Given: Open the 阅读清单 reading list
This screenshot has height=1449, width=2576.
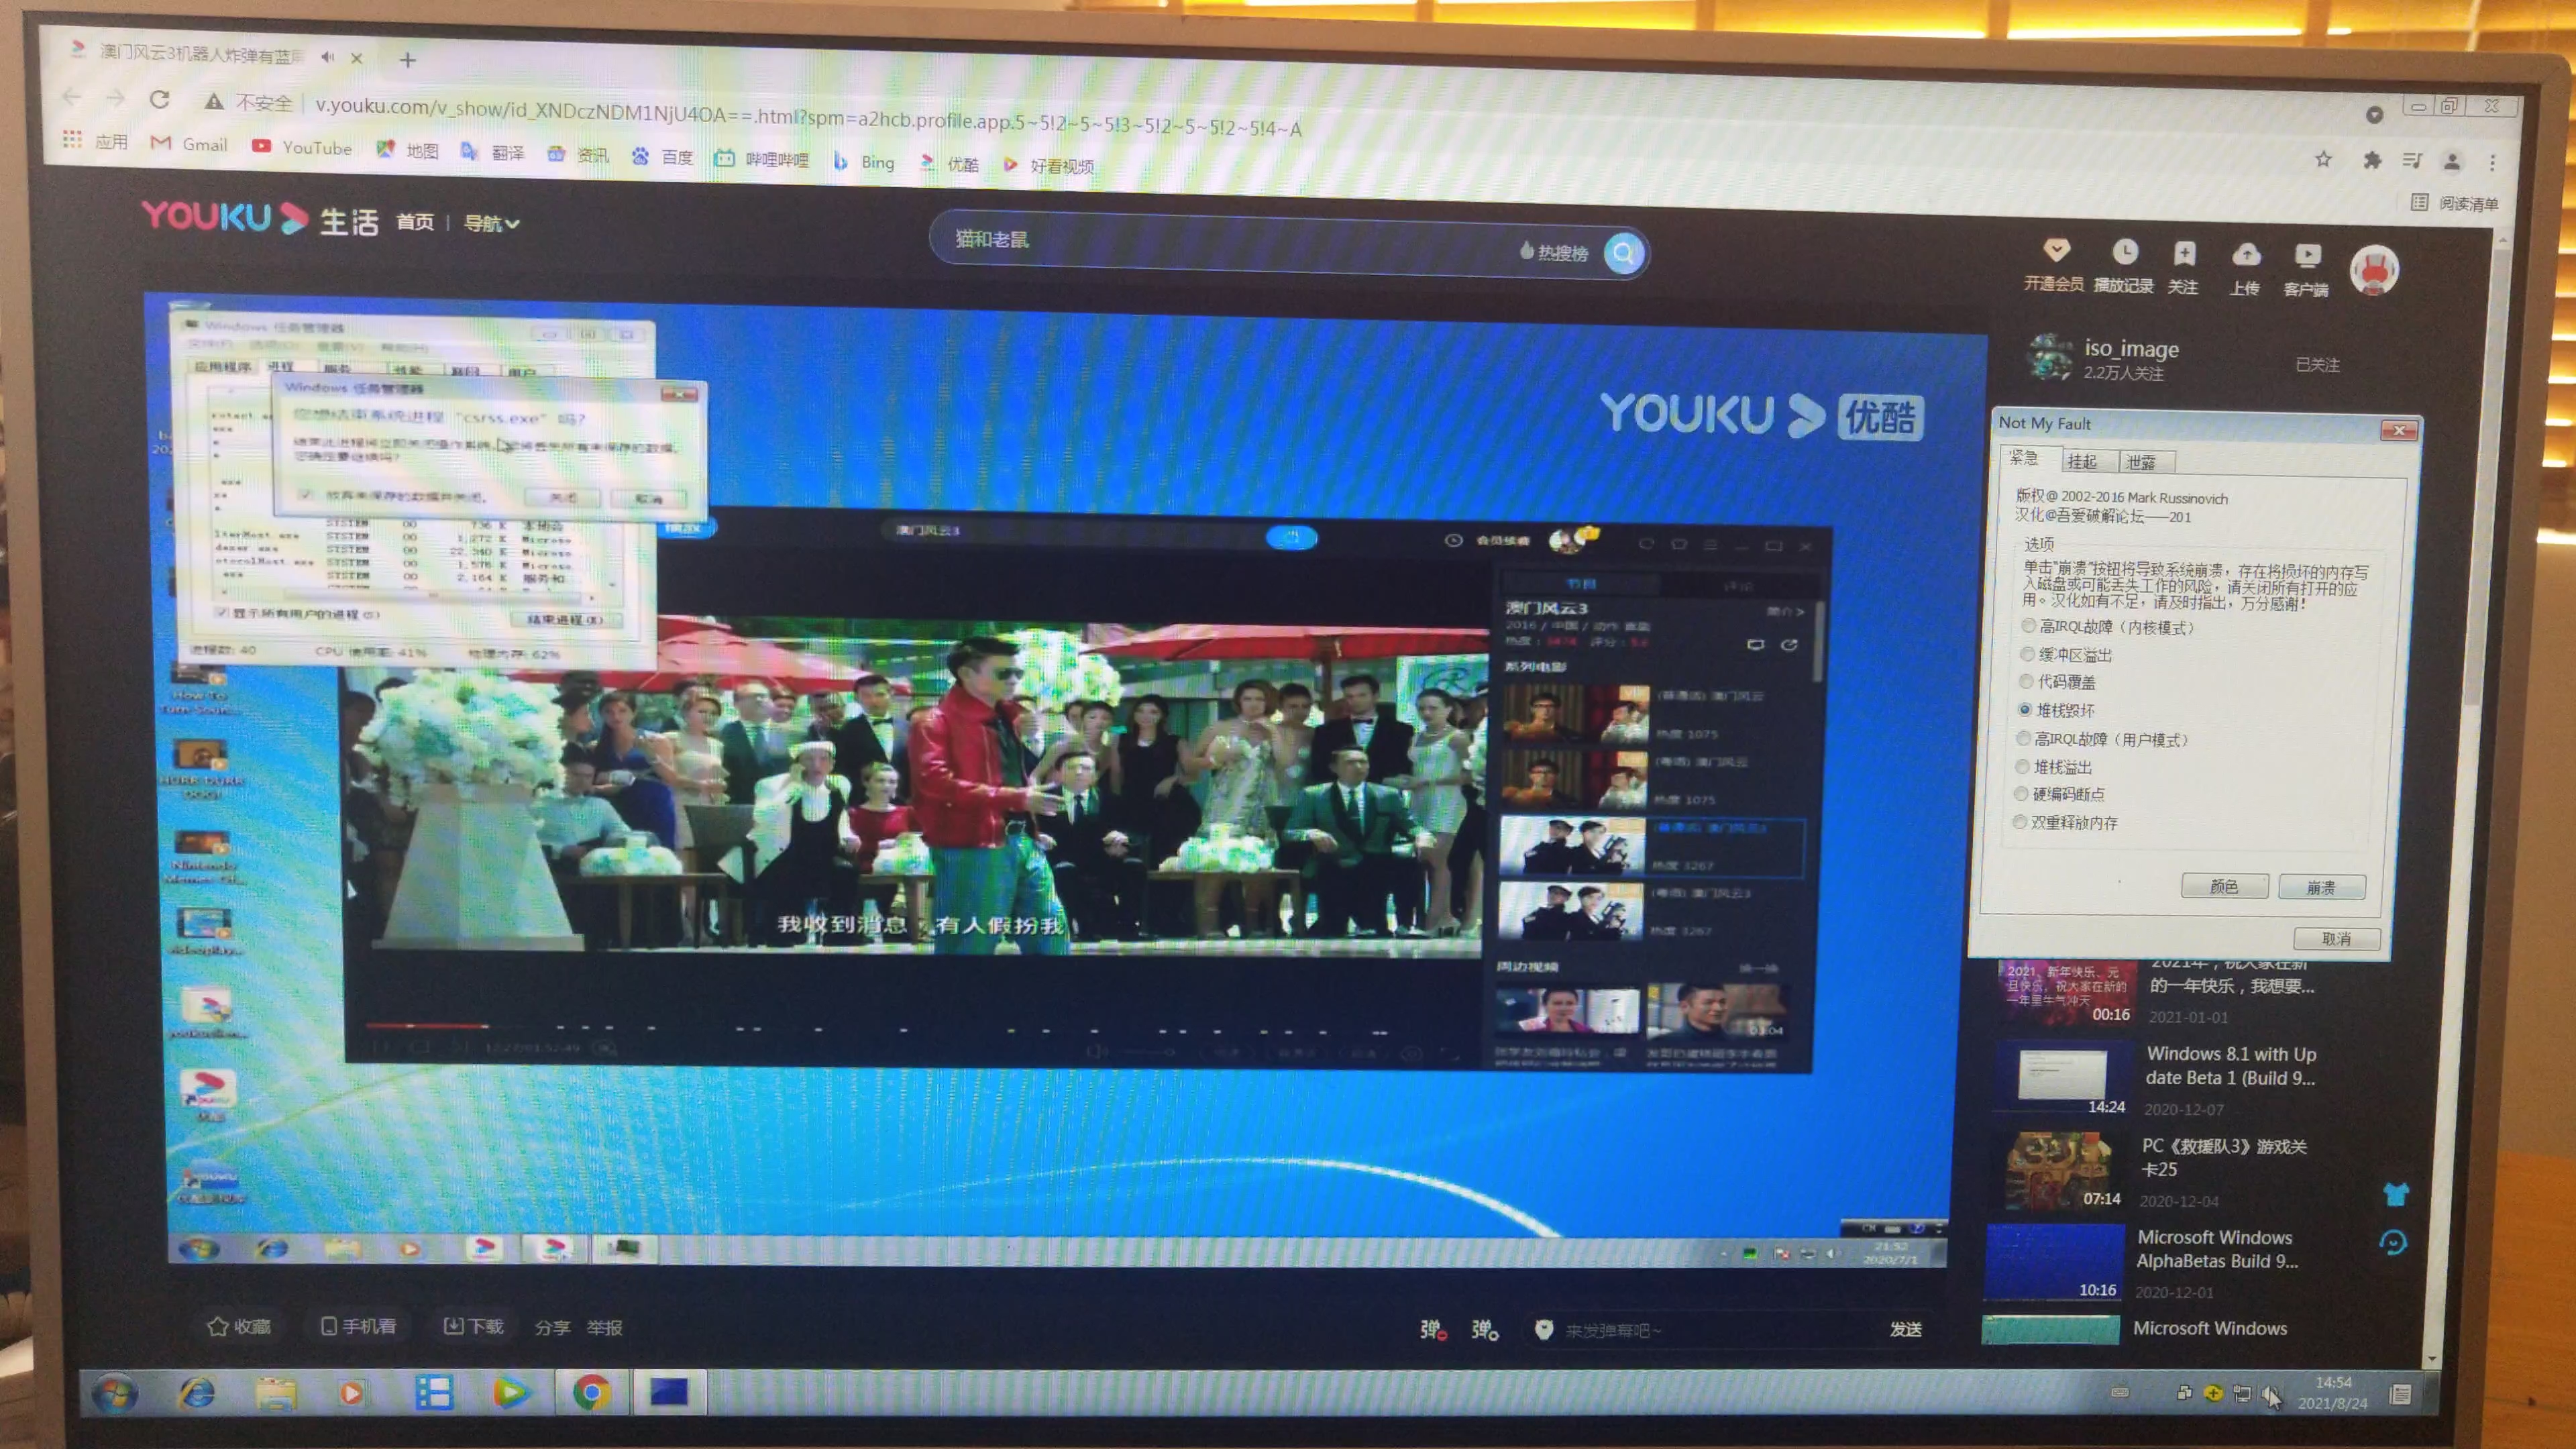Looking at the screenshot, I should [x=2455, y=203].
